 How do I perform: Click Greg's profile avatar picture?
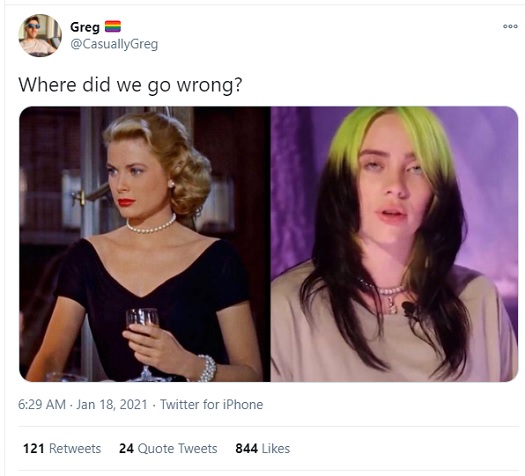click(40, 35)
